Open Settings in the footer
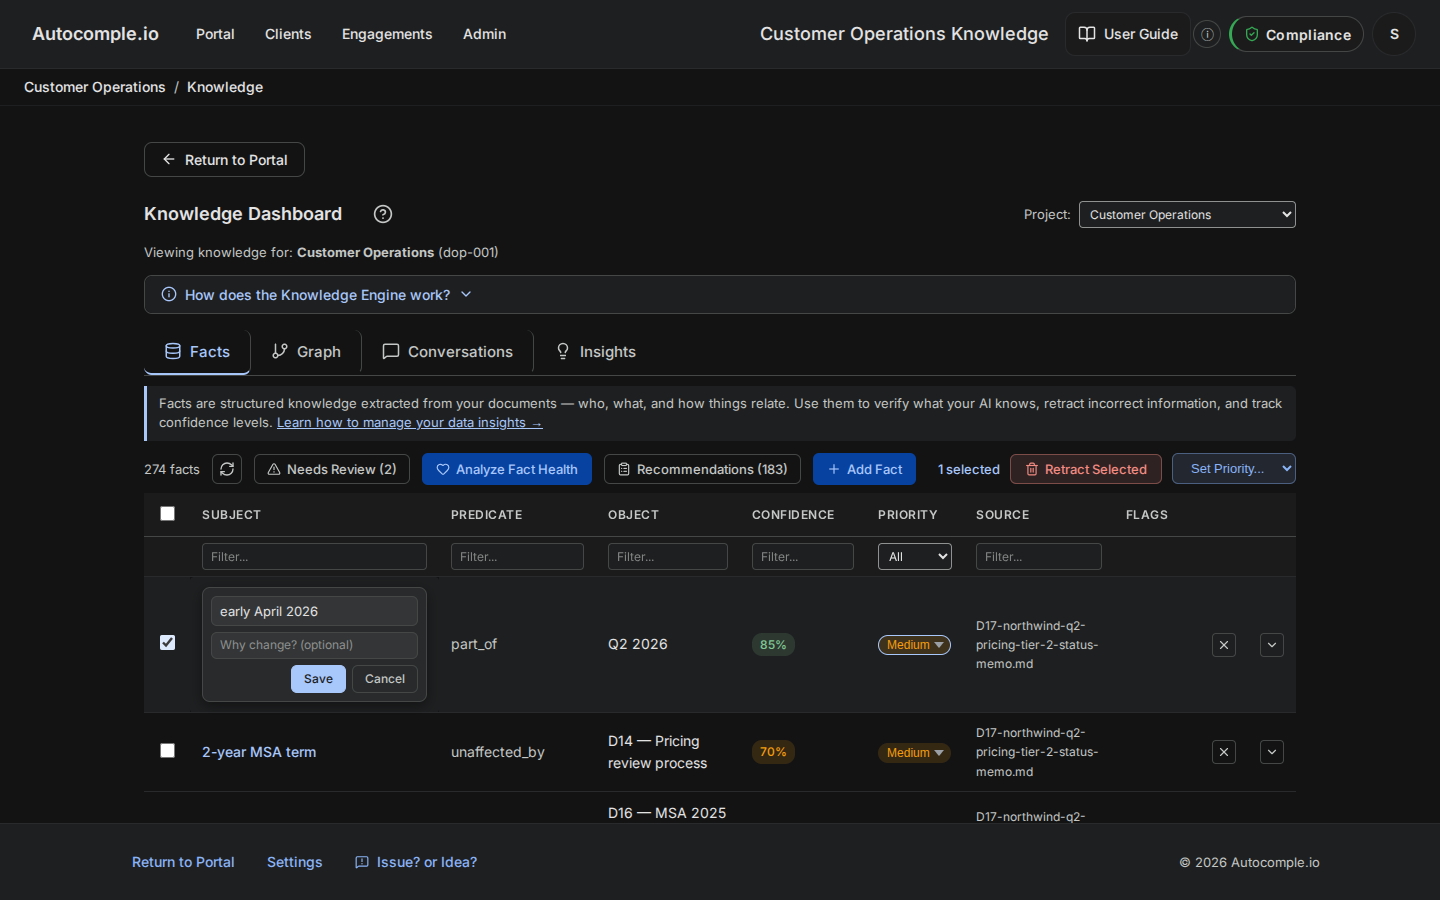Image resolution: width=1440 pixels, height=900 pixels. click(295, 862)
